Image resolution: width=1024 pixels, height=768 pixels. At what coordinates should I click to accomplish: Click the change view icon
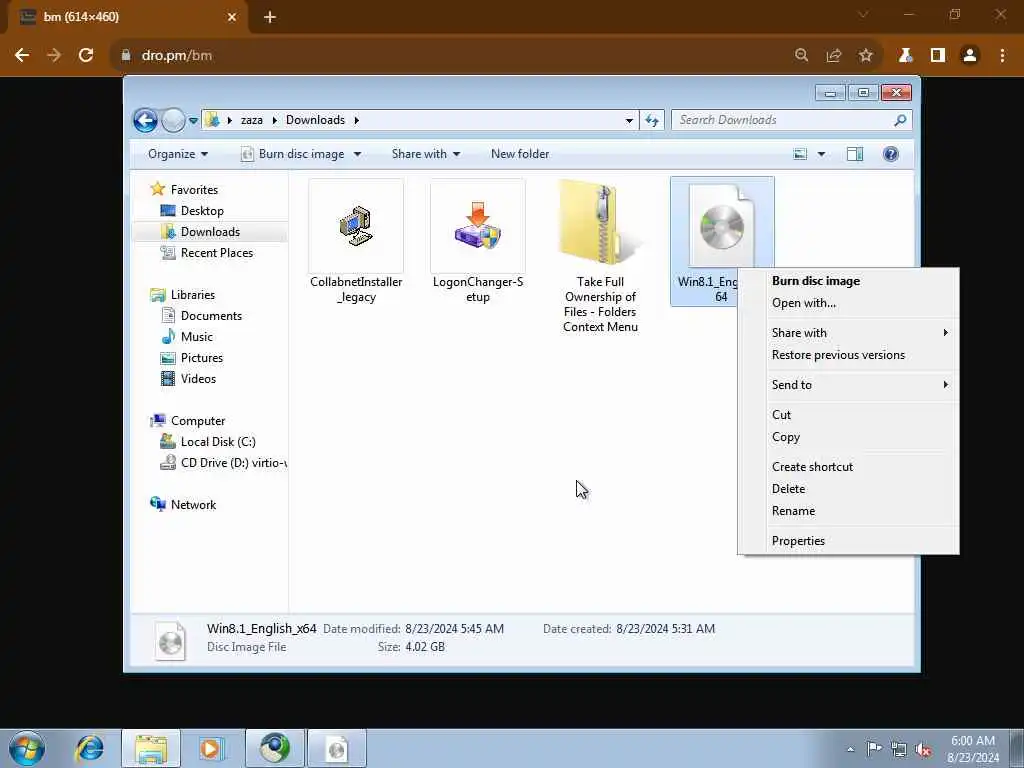pyautogui.click(x=800, y=154)
